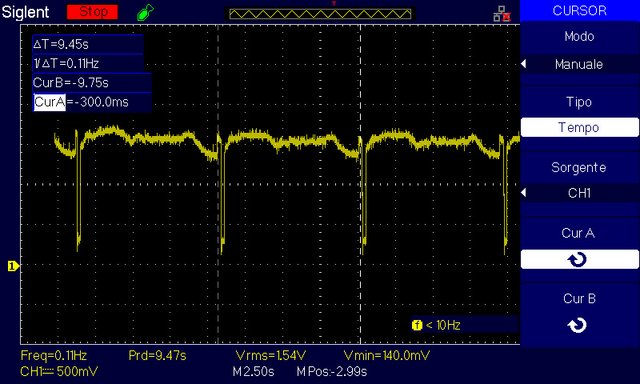Click the Freq=0.11Hz measurement
640x384 pixels.
click(x=53, y=355)
